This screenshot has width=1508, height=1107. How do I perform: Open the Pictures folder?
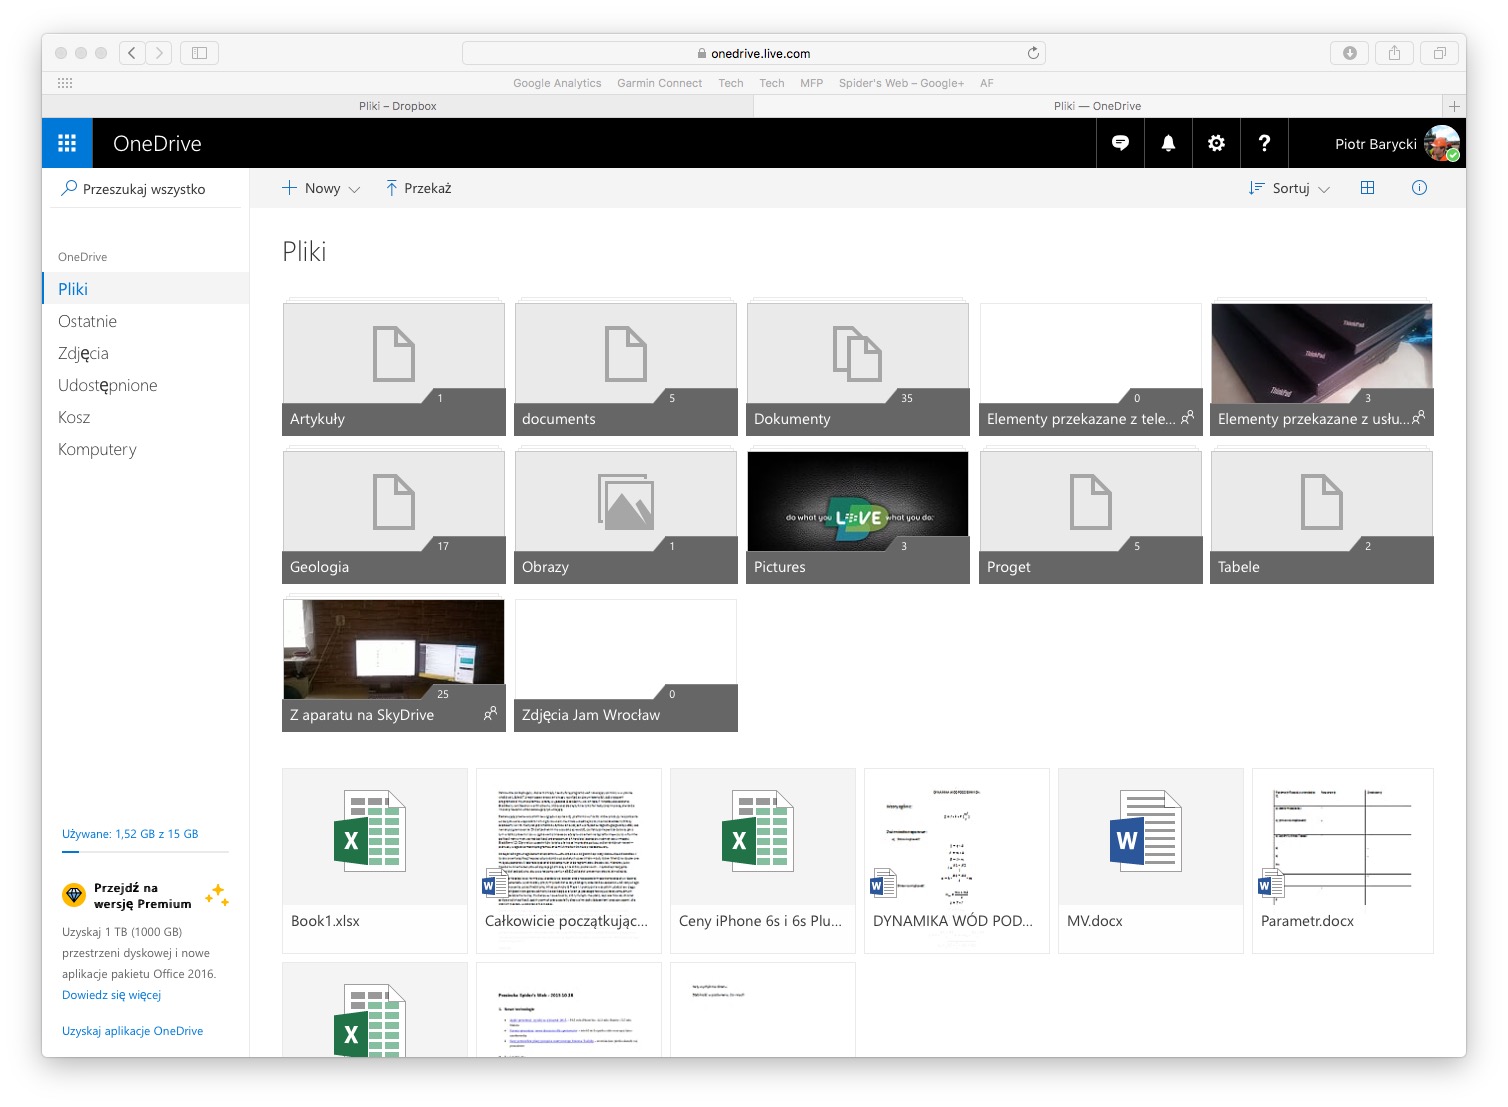[x=858, y=517]
